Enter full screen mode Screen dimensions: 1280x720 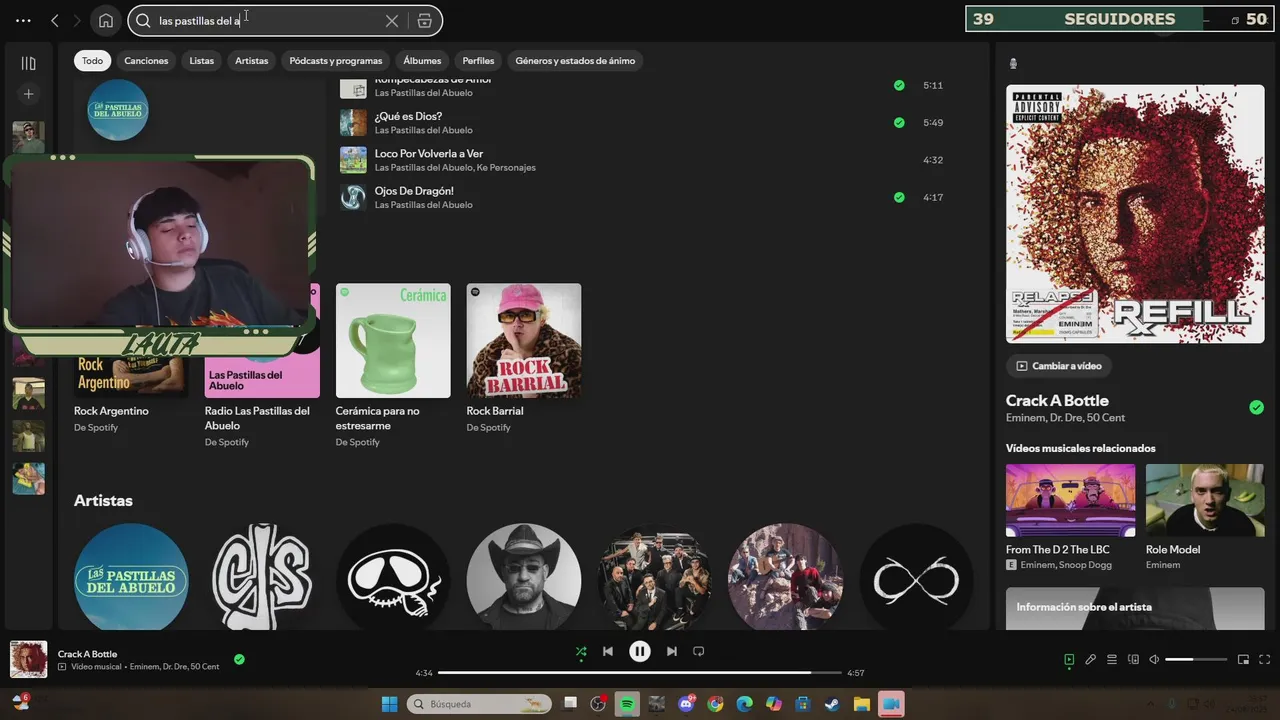[x=1264, y=660]
